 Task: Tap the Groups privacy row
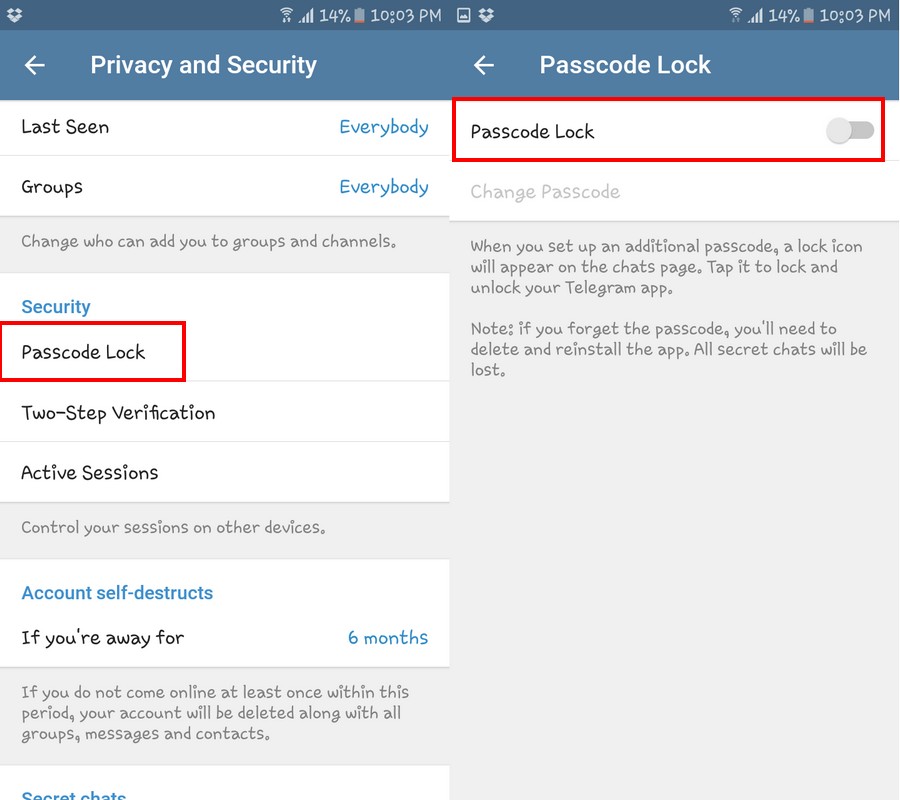pos(224,186)
